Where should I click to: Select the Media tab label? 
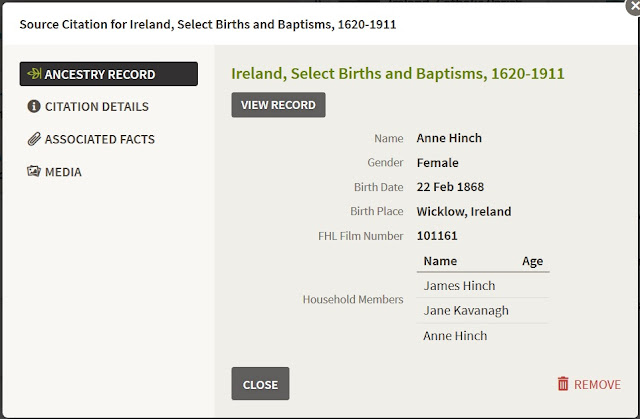tap(63, 172)
